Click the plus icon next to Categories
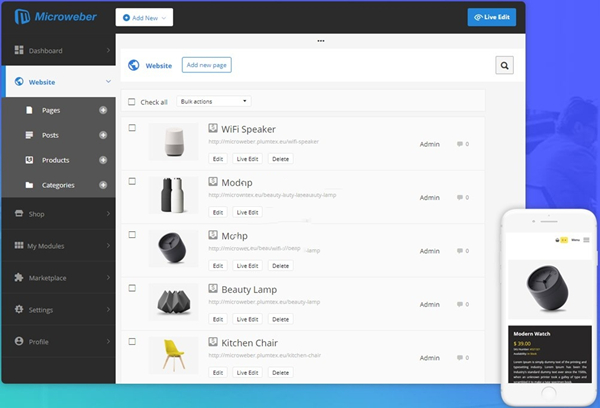Viewport: 600px width, 408px height. click(x=103, y=185)
